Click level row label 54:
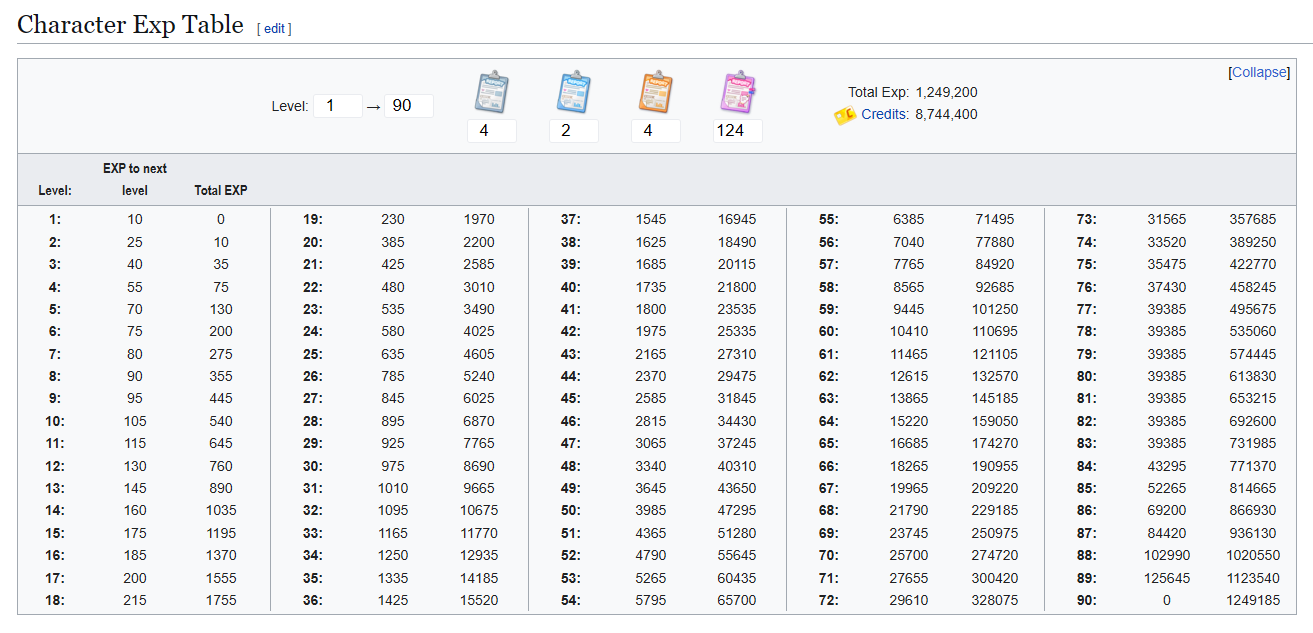This screenshot has height=633, width=1313. (571, 600)
